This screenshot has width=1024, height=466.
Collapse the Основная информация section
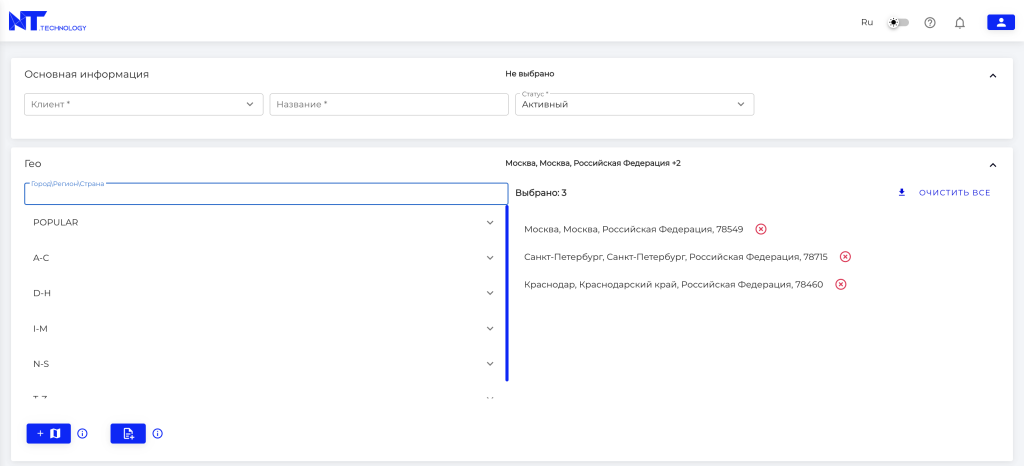pyautogui.click(x=992, y=75)
